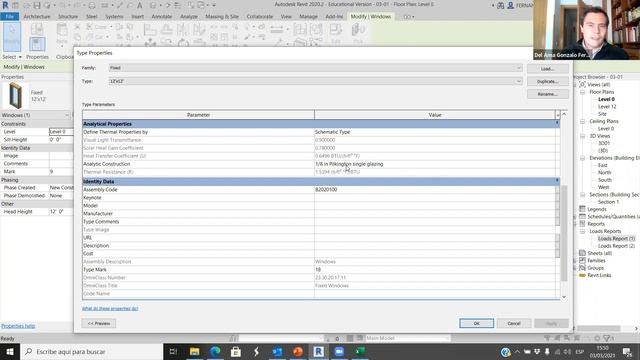Open 'What do these properties do?' link
This screenshot has width=640, height=360.
tap(110, 309)
